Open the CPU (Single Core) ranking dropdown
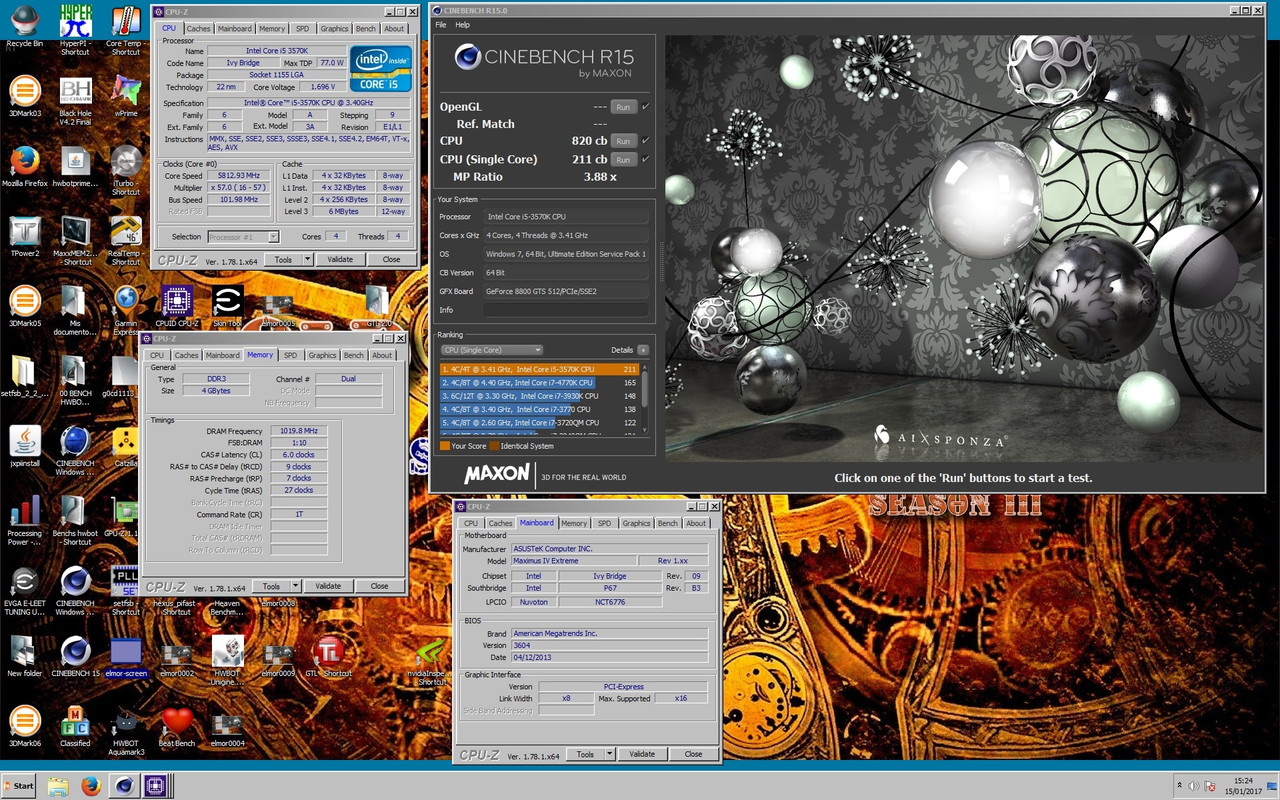 point(492,350)
